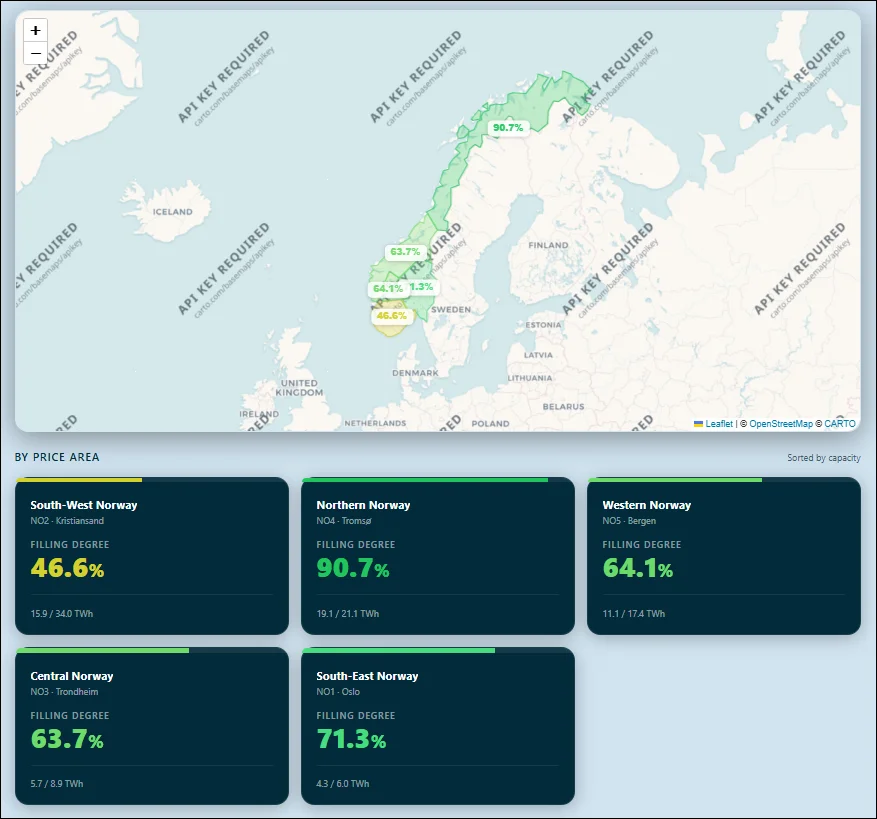Click the green Northern Norway fill bar
Image resolution: width=877 pixels, height=819 pixels.
pos(425,480)
